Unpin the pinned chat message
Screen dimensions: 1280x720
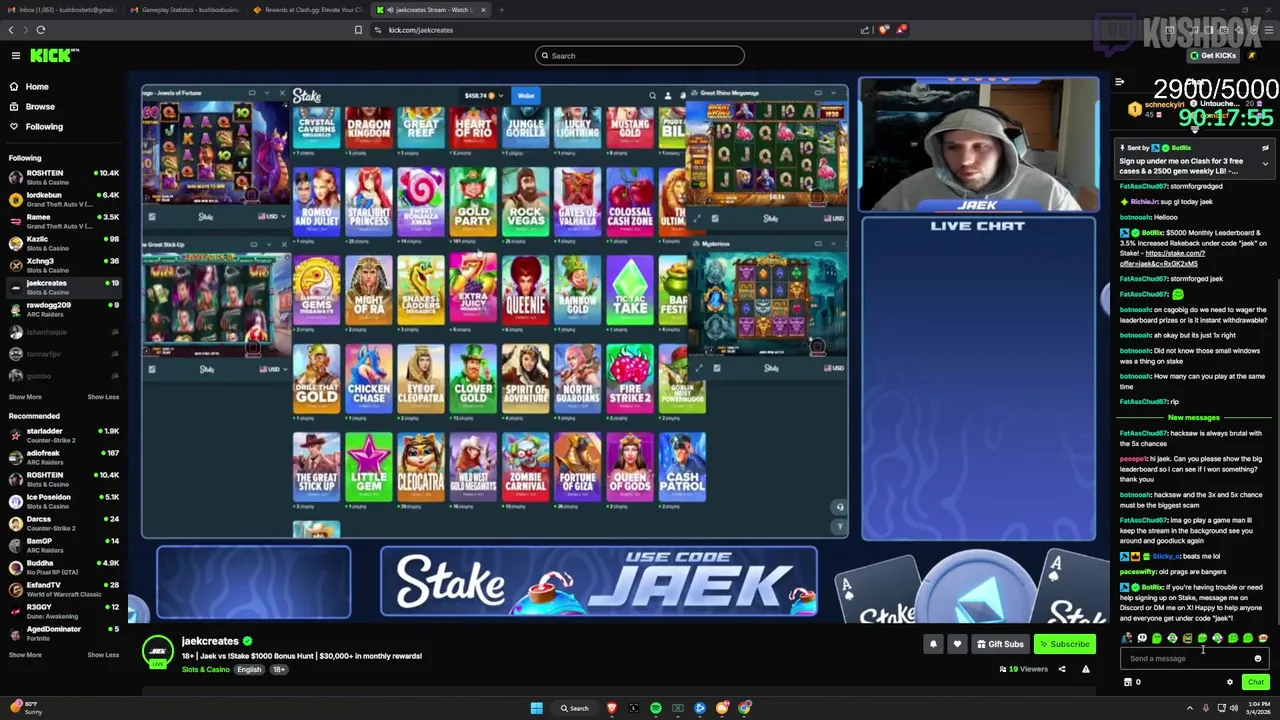point(1265,148)
